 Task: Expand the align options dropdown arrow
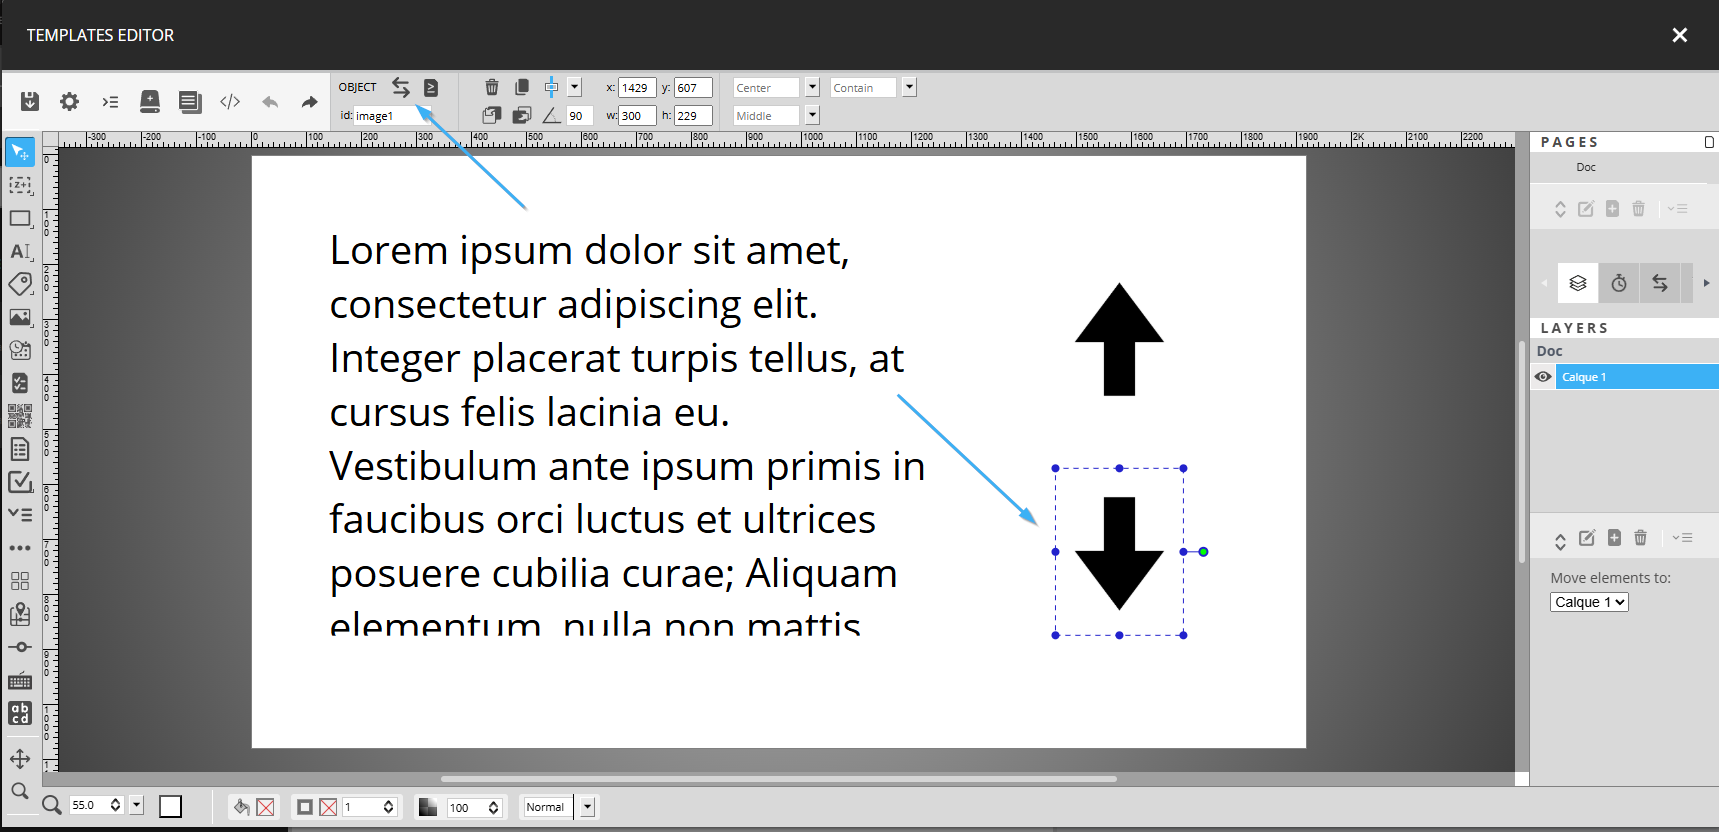(x=574, y=87)
